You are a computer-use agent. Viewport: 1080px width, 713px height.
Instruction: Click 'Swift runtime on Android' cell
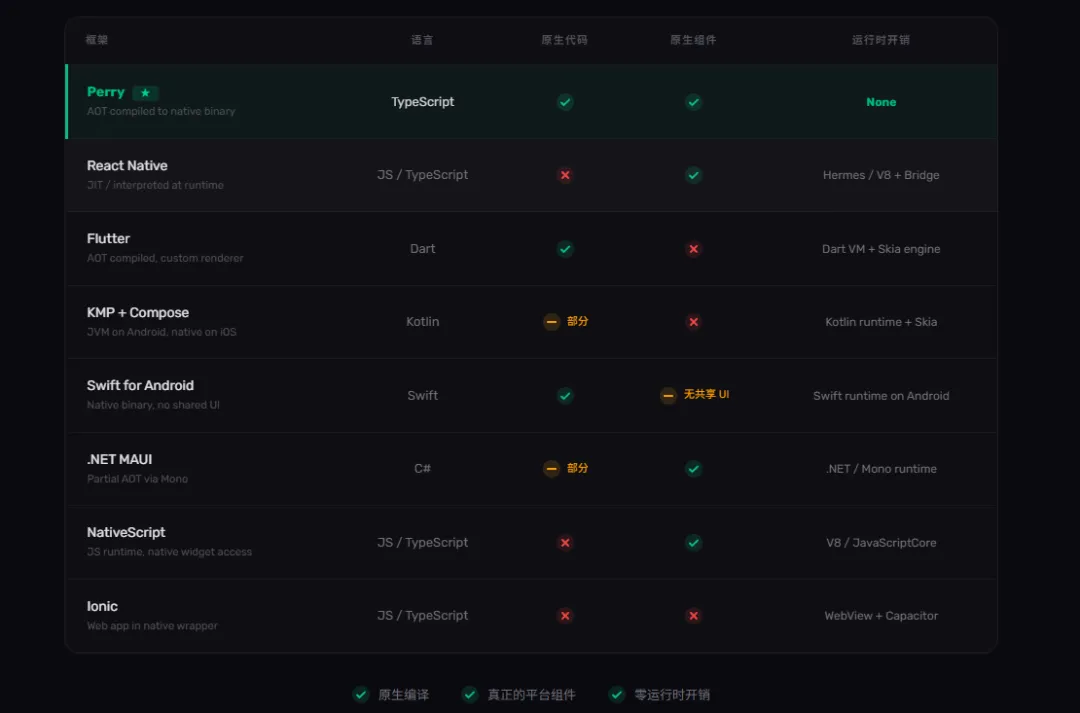[x=881, y=395]
